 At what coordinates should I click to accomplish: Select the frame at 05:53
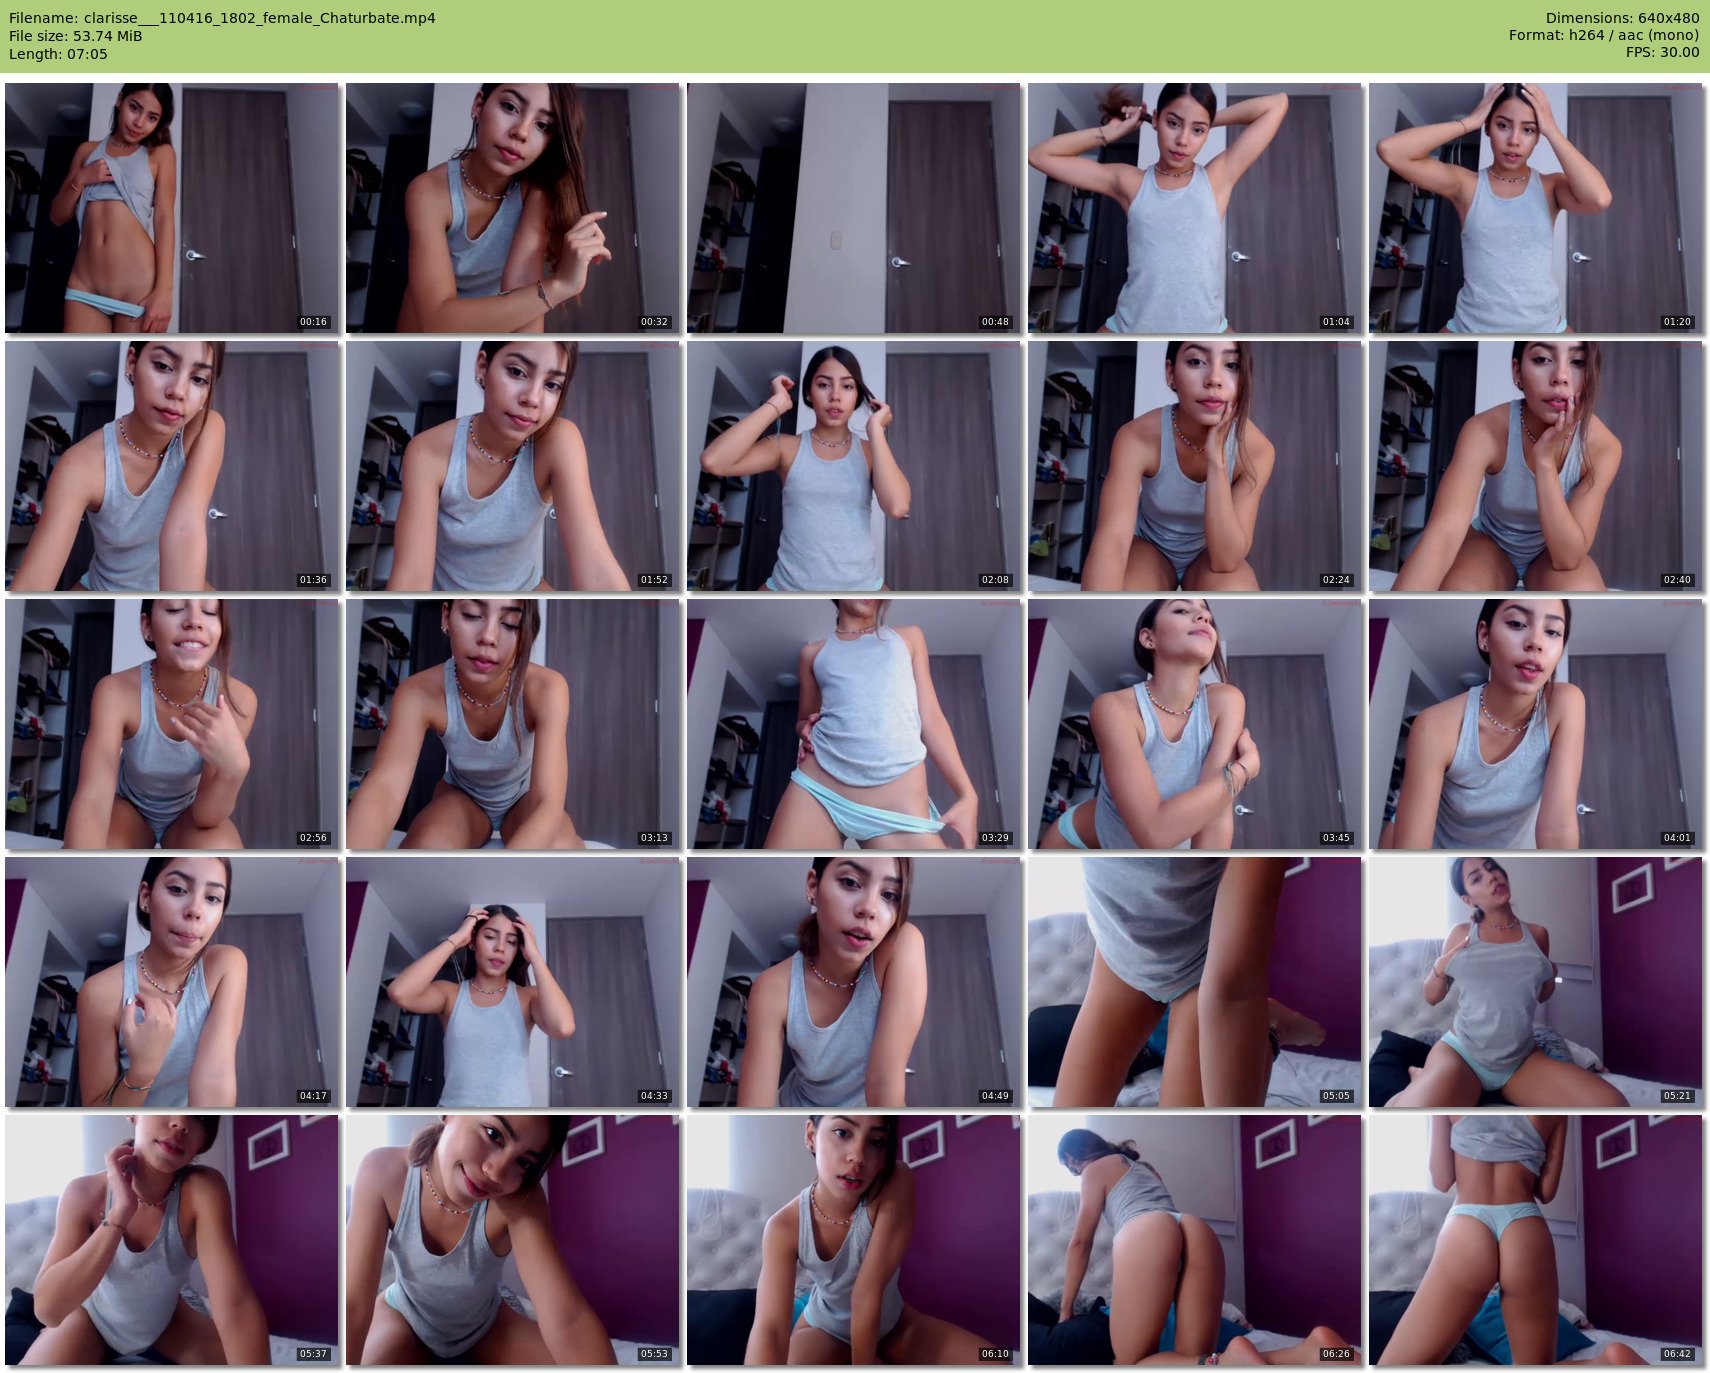pos(513,1240)
